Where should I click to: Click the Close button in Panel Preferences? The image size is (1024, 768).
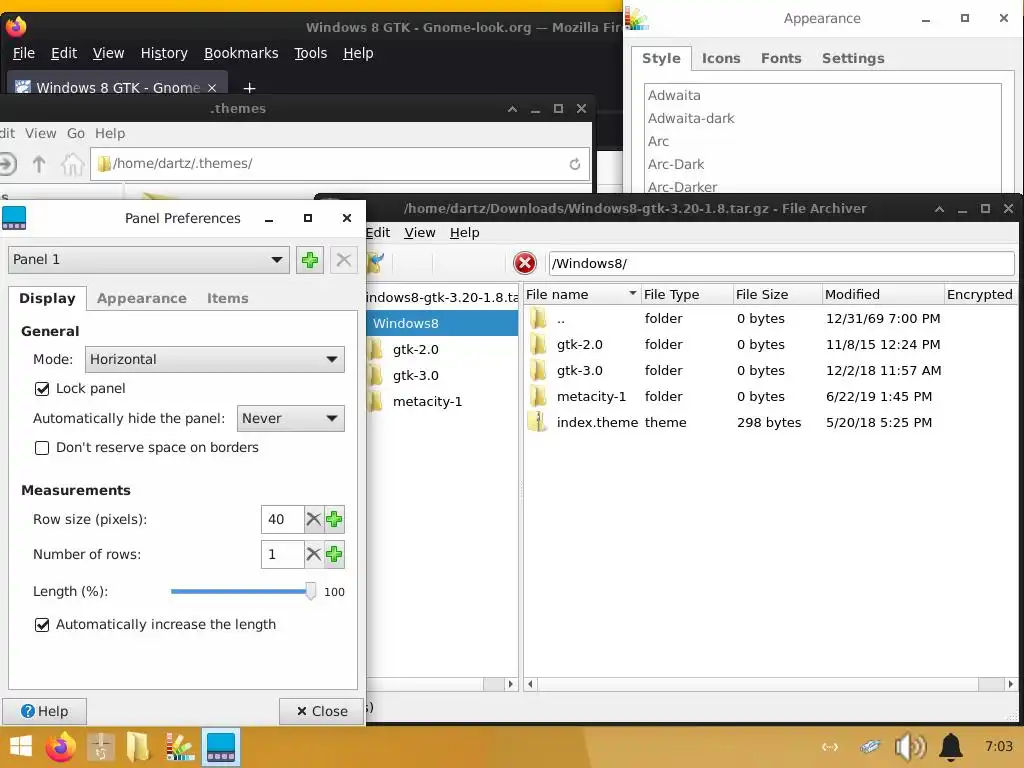click(321, 711)
